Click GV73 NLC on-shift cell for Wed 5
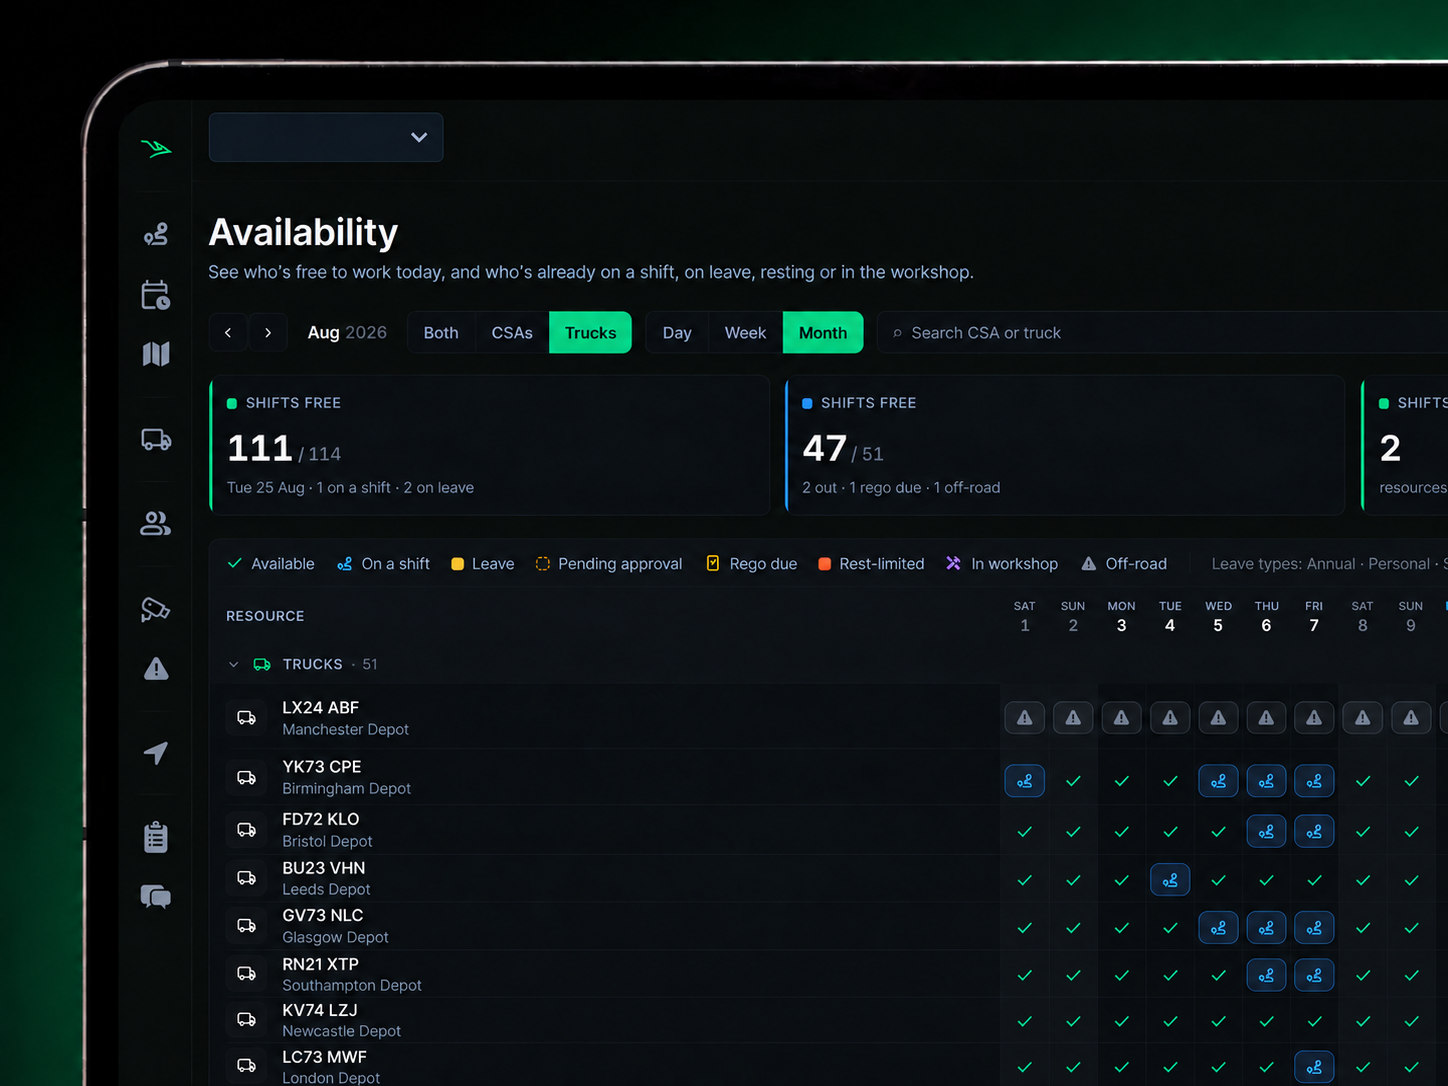1448x1086 pixels. point(1218,928)
